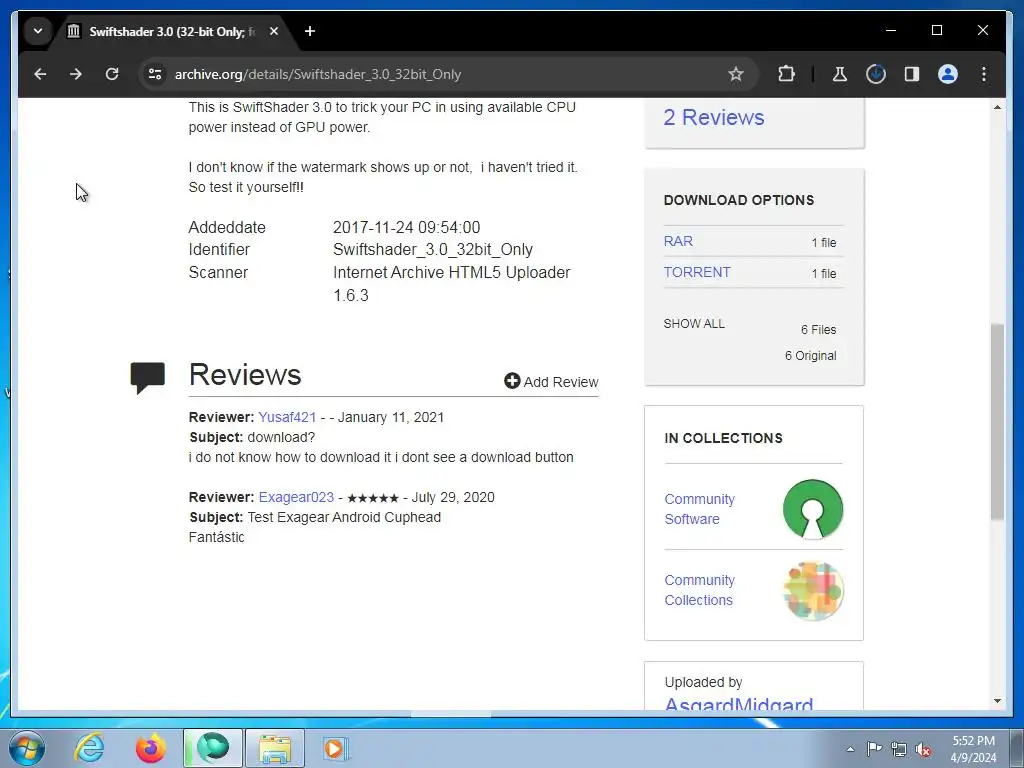Click the address bar URL
This screenshot has height=768, width=1024.
coord(317,74)
